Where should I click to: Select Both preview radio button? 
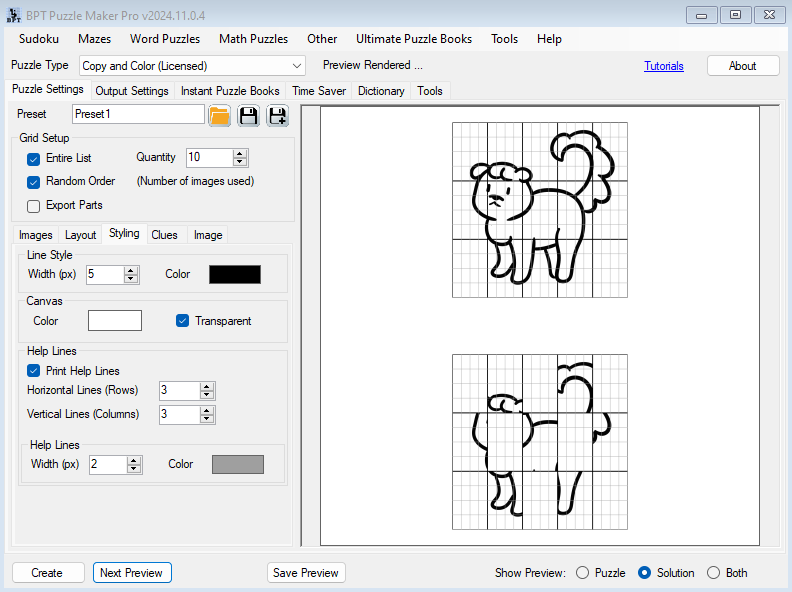pos(713,572)
